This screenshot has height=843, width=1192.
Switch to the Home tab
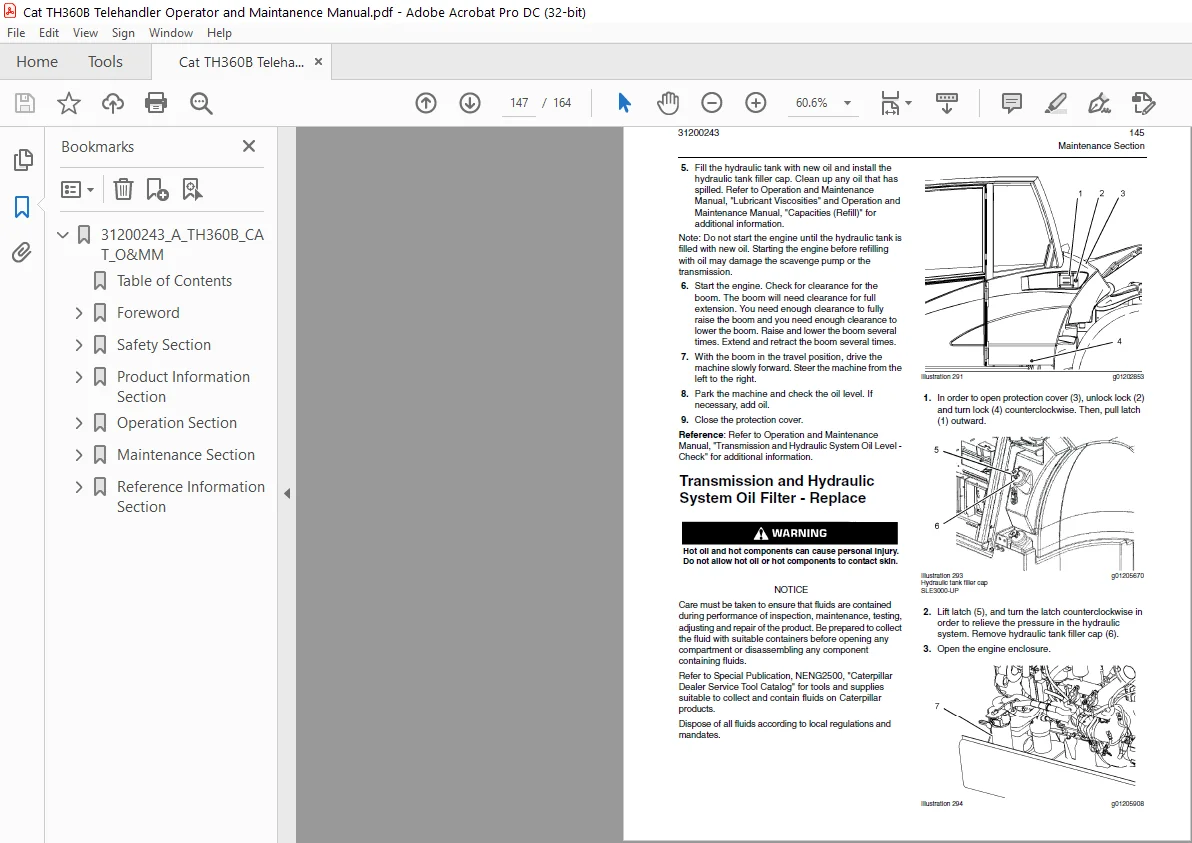(x=36, y=62)
